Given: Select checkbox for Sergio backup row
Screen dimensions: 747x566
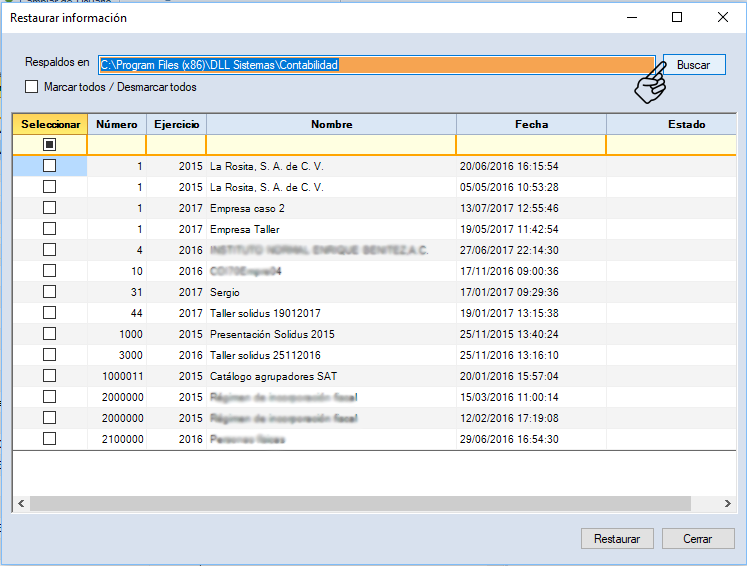Looking at the screenshot, I should [49, 292].
